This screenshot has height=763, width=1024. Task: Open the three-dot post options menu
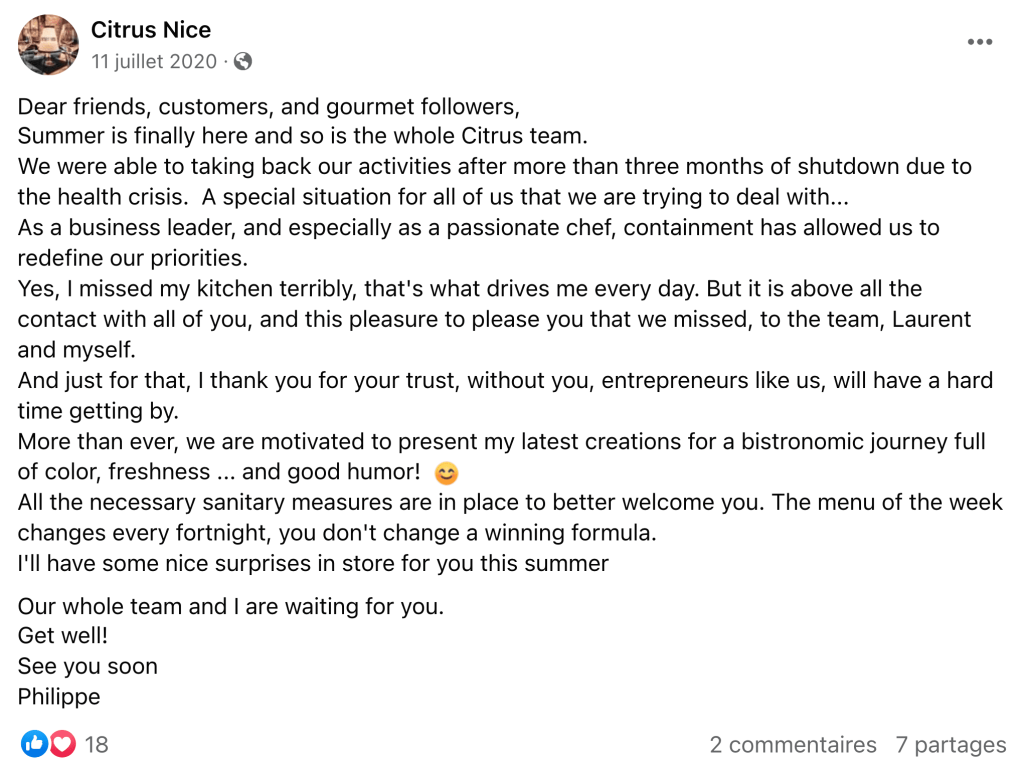click(x=980, y=42)
